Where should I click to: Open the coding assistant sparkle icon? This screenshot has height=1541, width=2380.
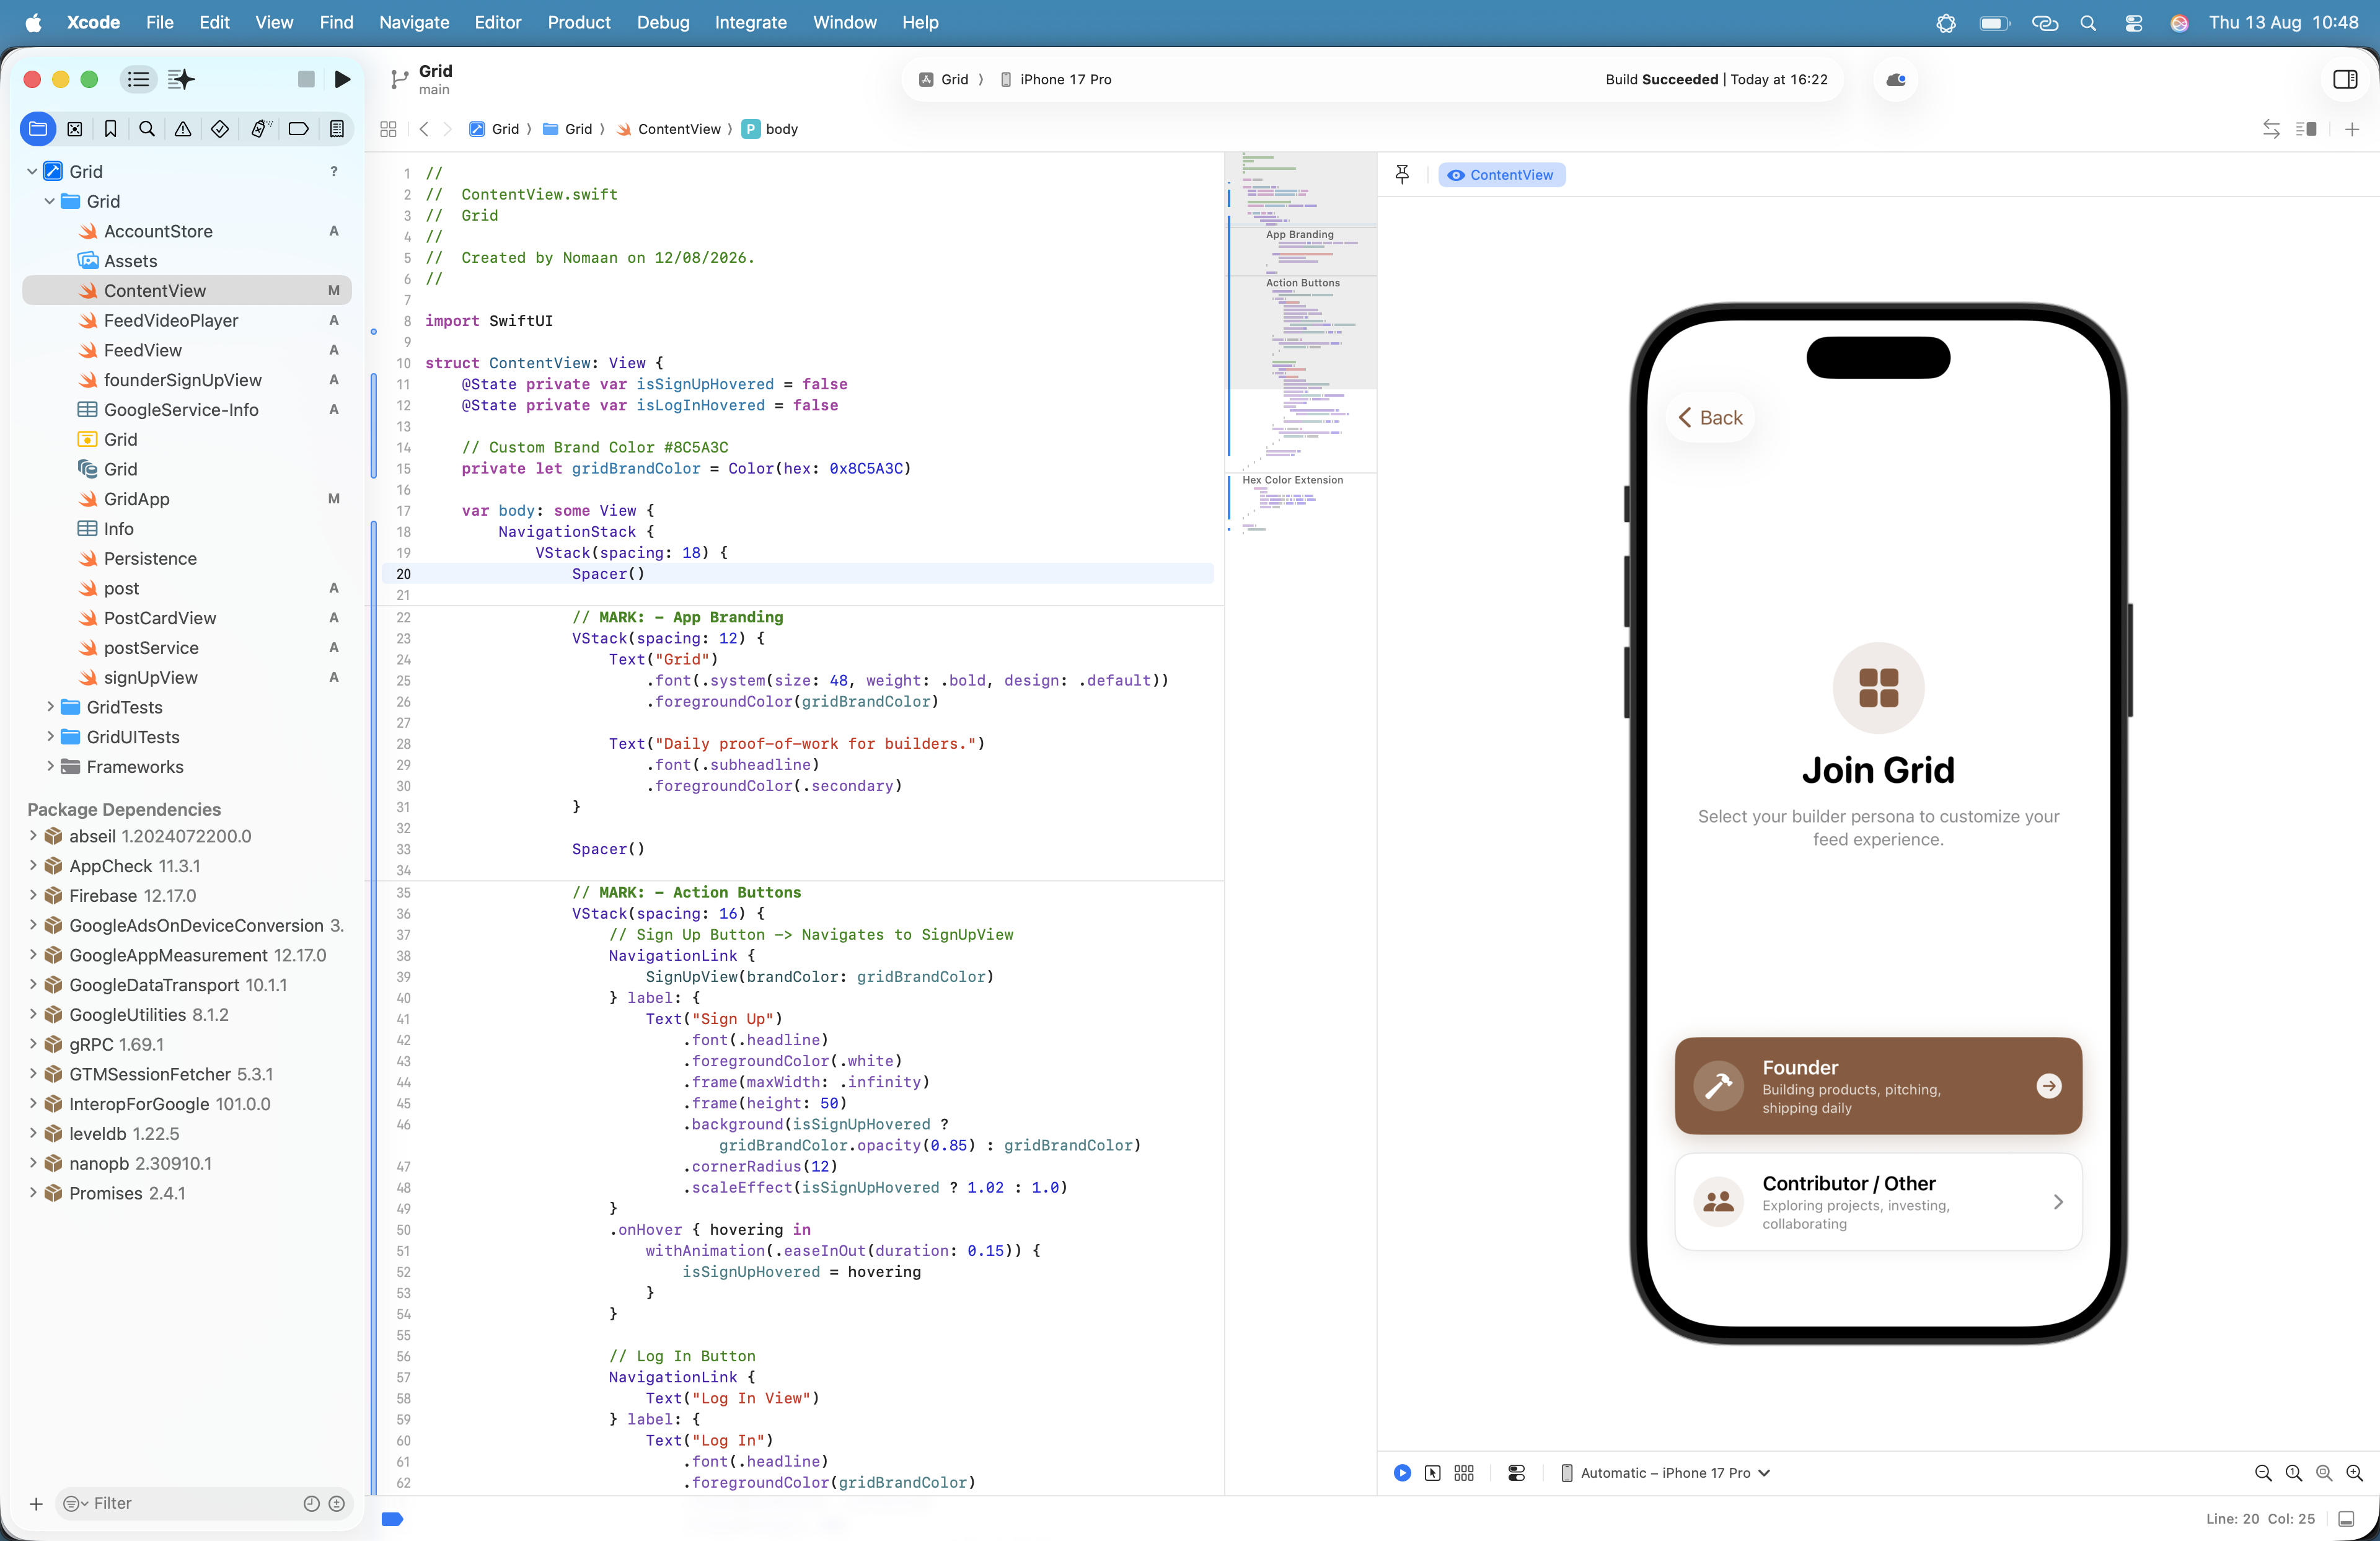coord(181,79)
